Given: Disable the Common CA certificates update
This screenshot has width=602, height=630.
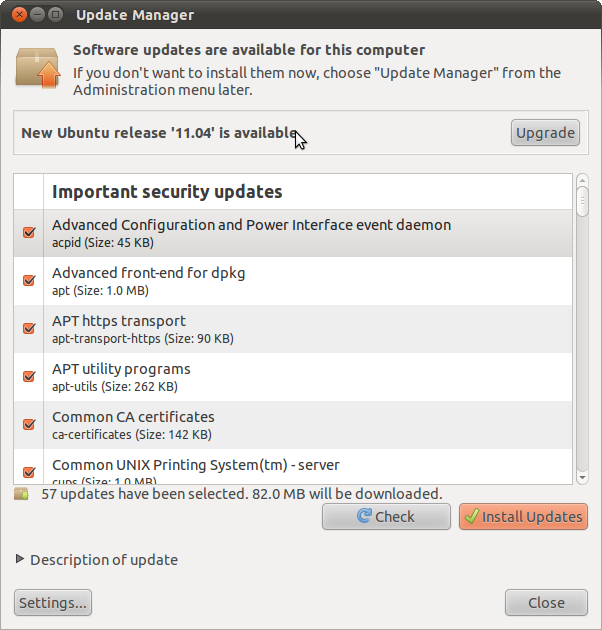Looking at the screenshot, I should point(29,424).
